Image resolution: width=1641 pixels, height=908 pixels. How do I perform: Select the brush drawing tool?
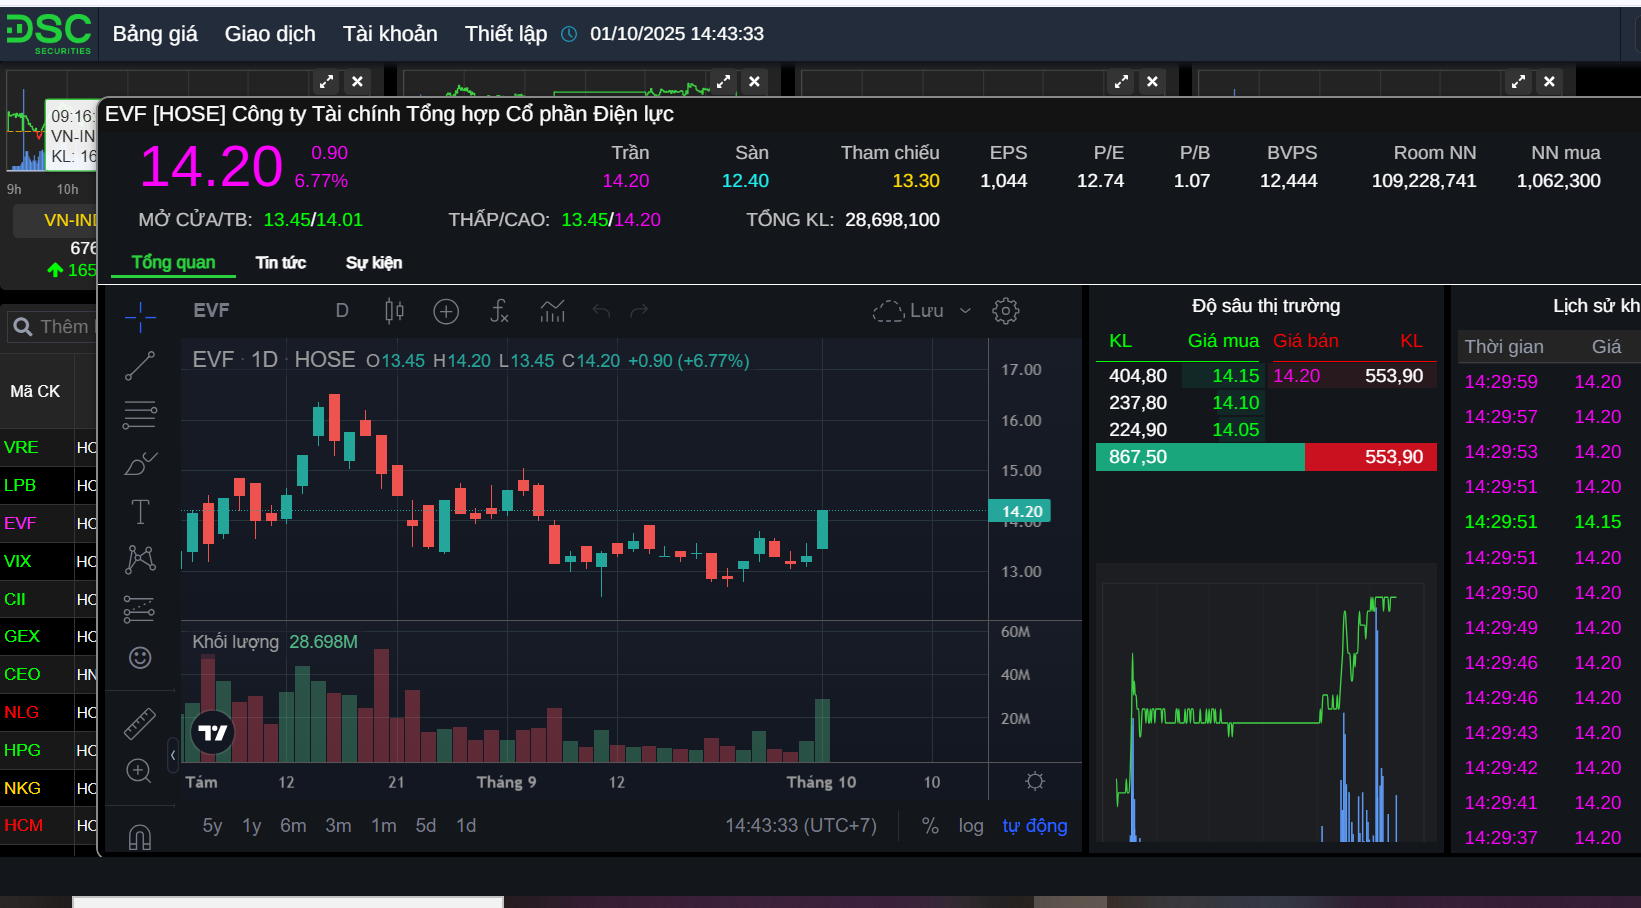(140, 463)
